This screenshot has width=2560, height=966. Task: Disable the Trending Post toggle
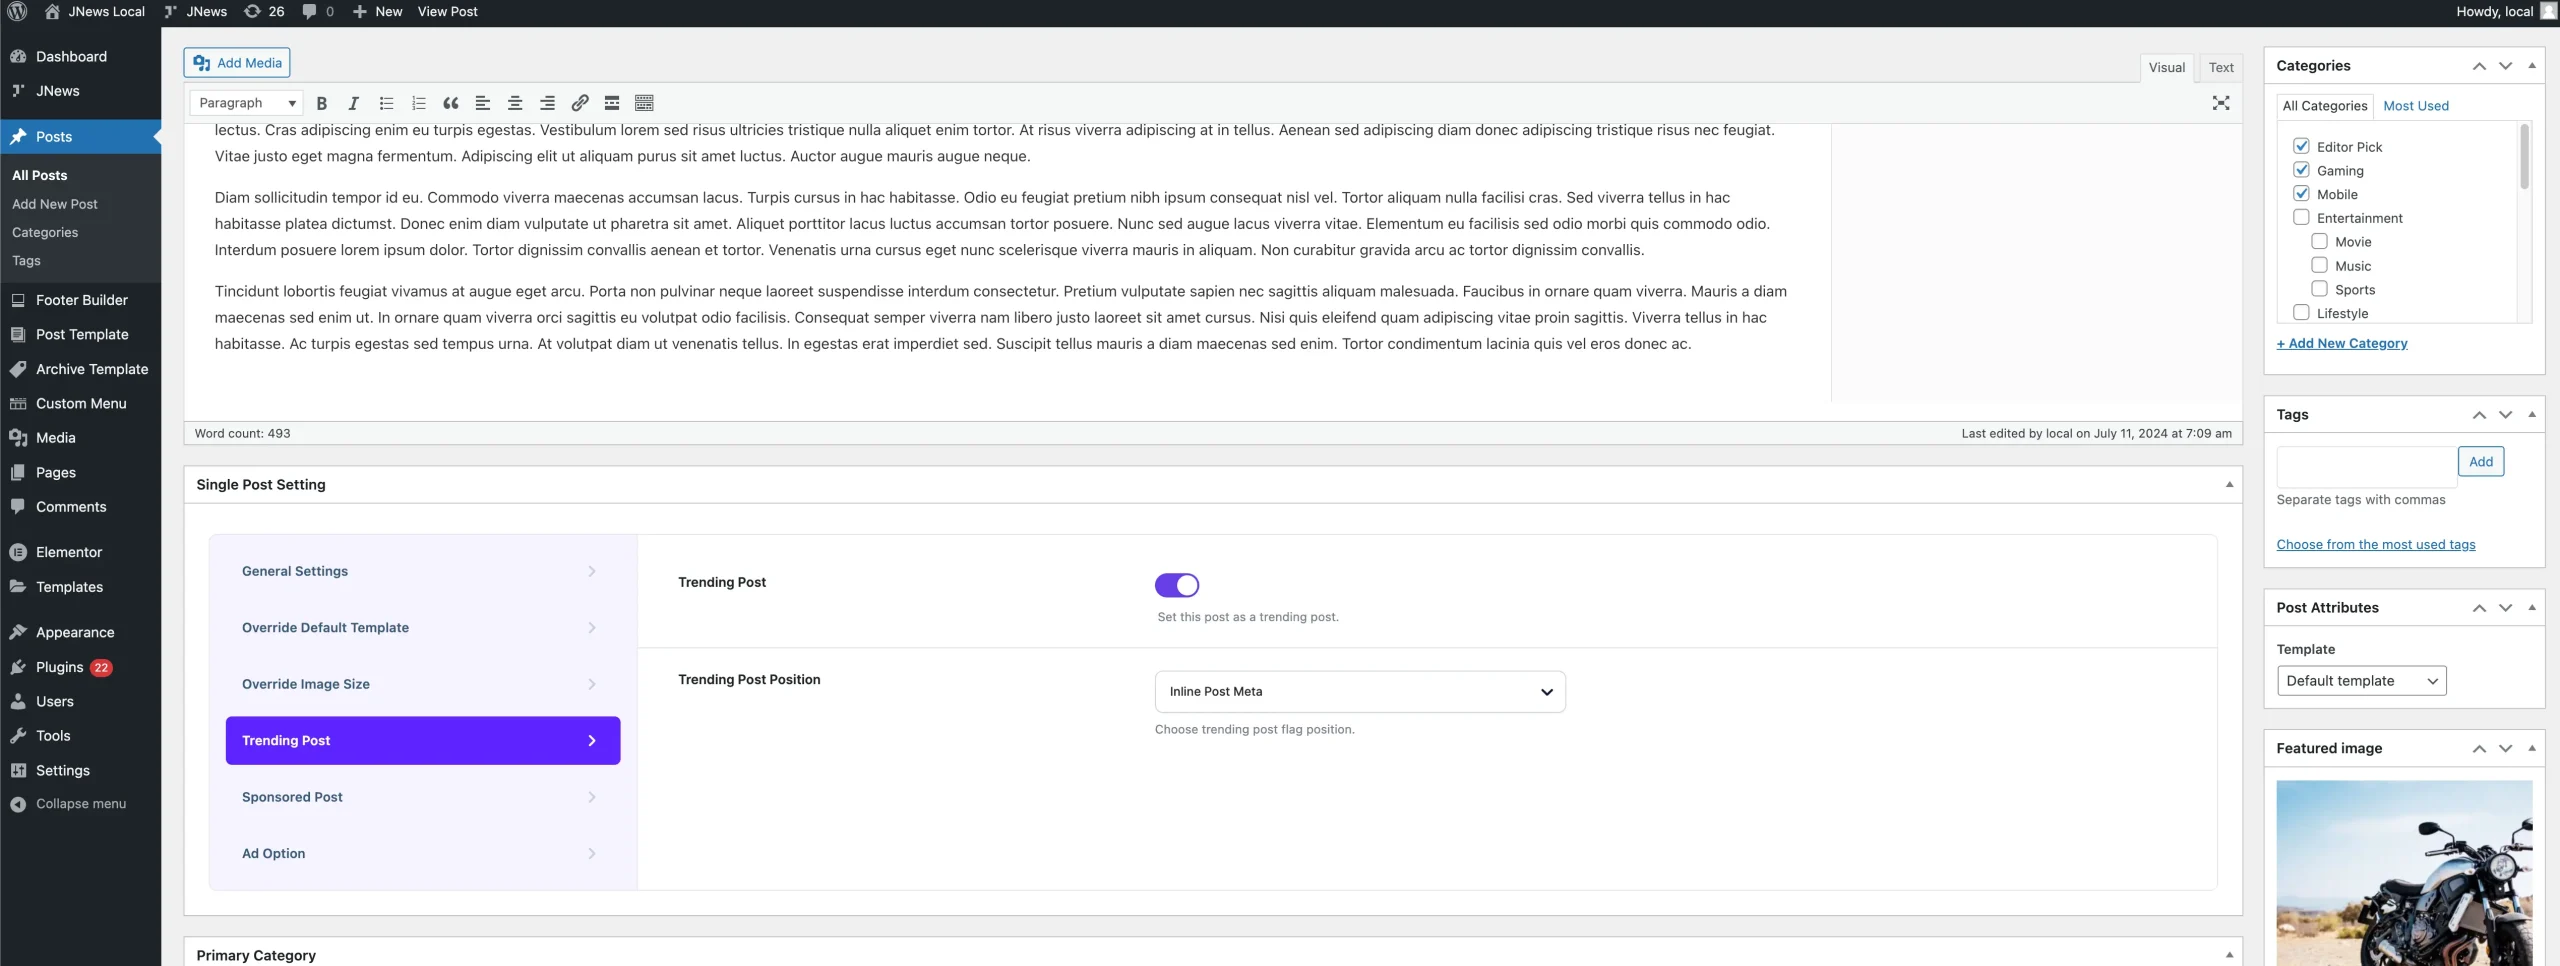[x=1176, y=585]
